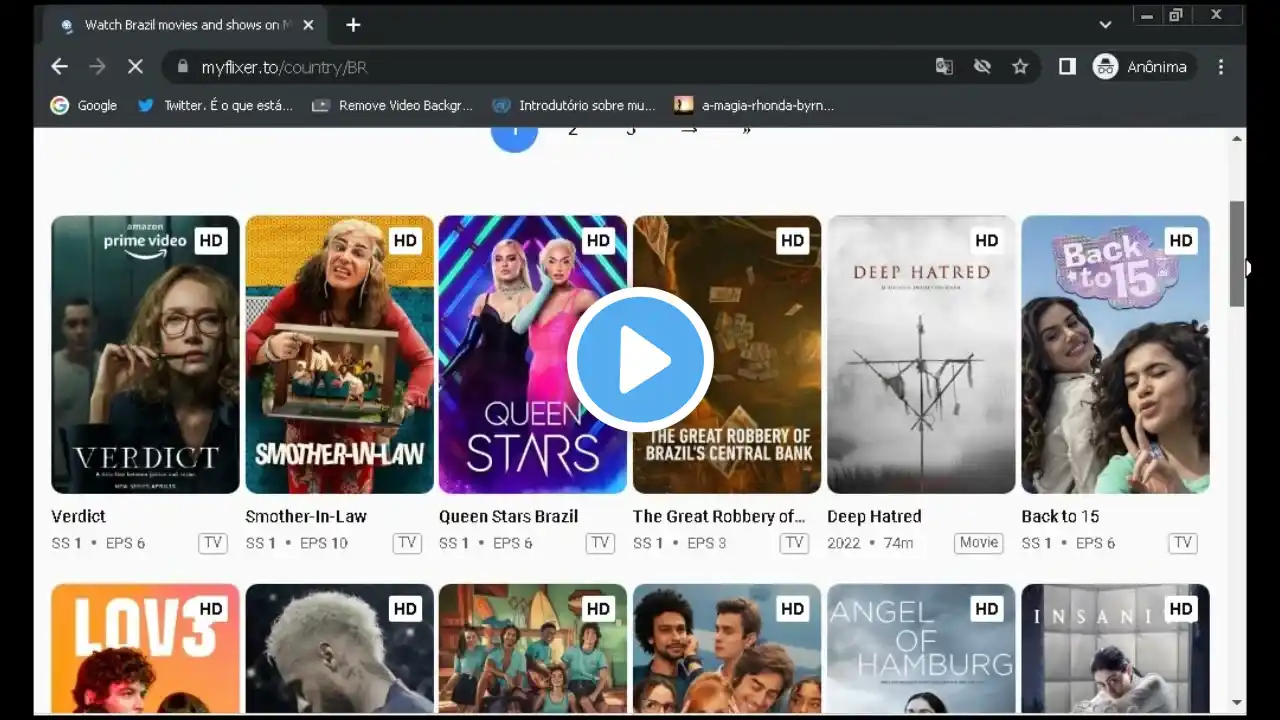Click the Remove Video Backgr... bookmark favicon
The height and width of the screenshot is (720, 1280).
pyautogui.click(x=321, y=105)
